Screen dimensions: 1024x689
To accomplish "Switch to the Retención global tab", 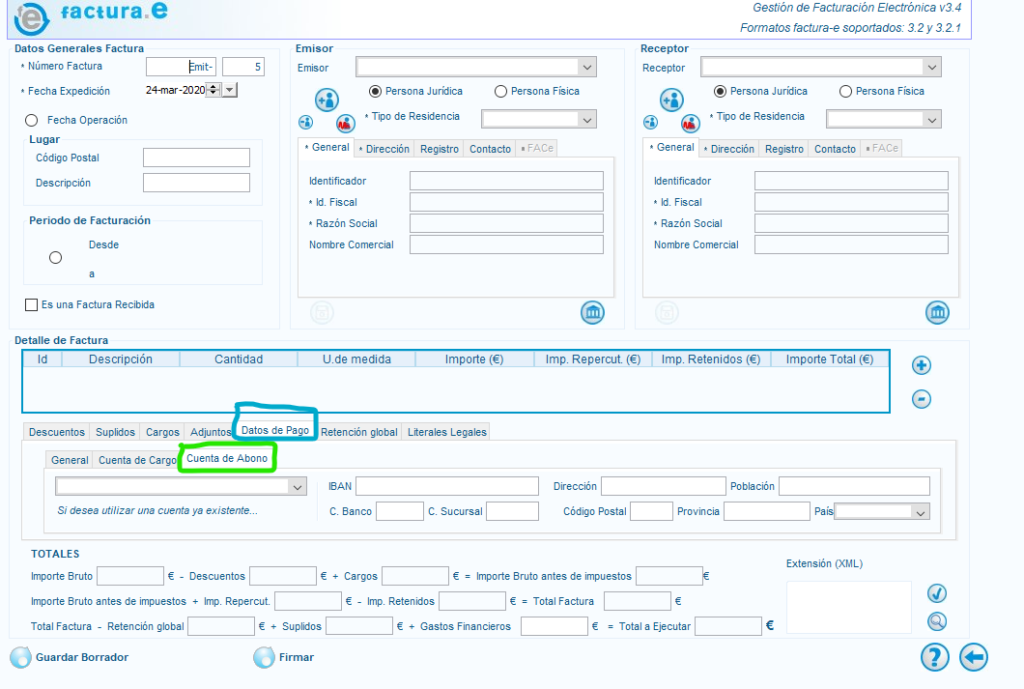I will (359, 432).
